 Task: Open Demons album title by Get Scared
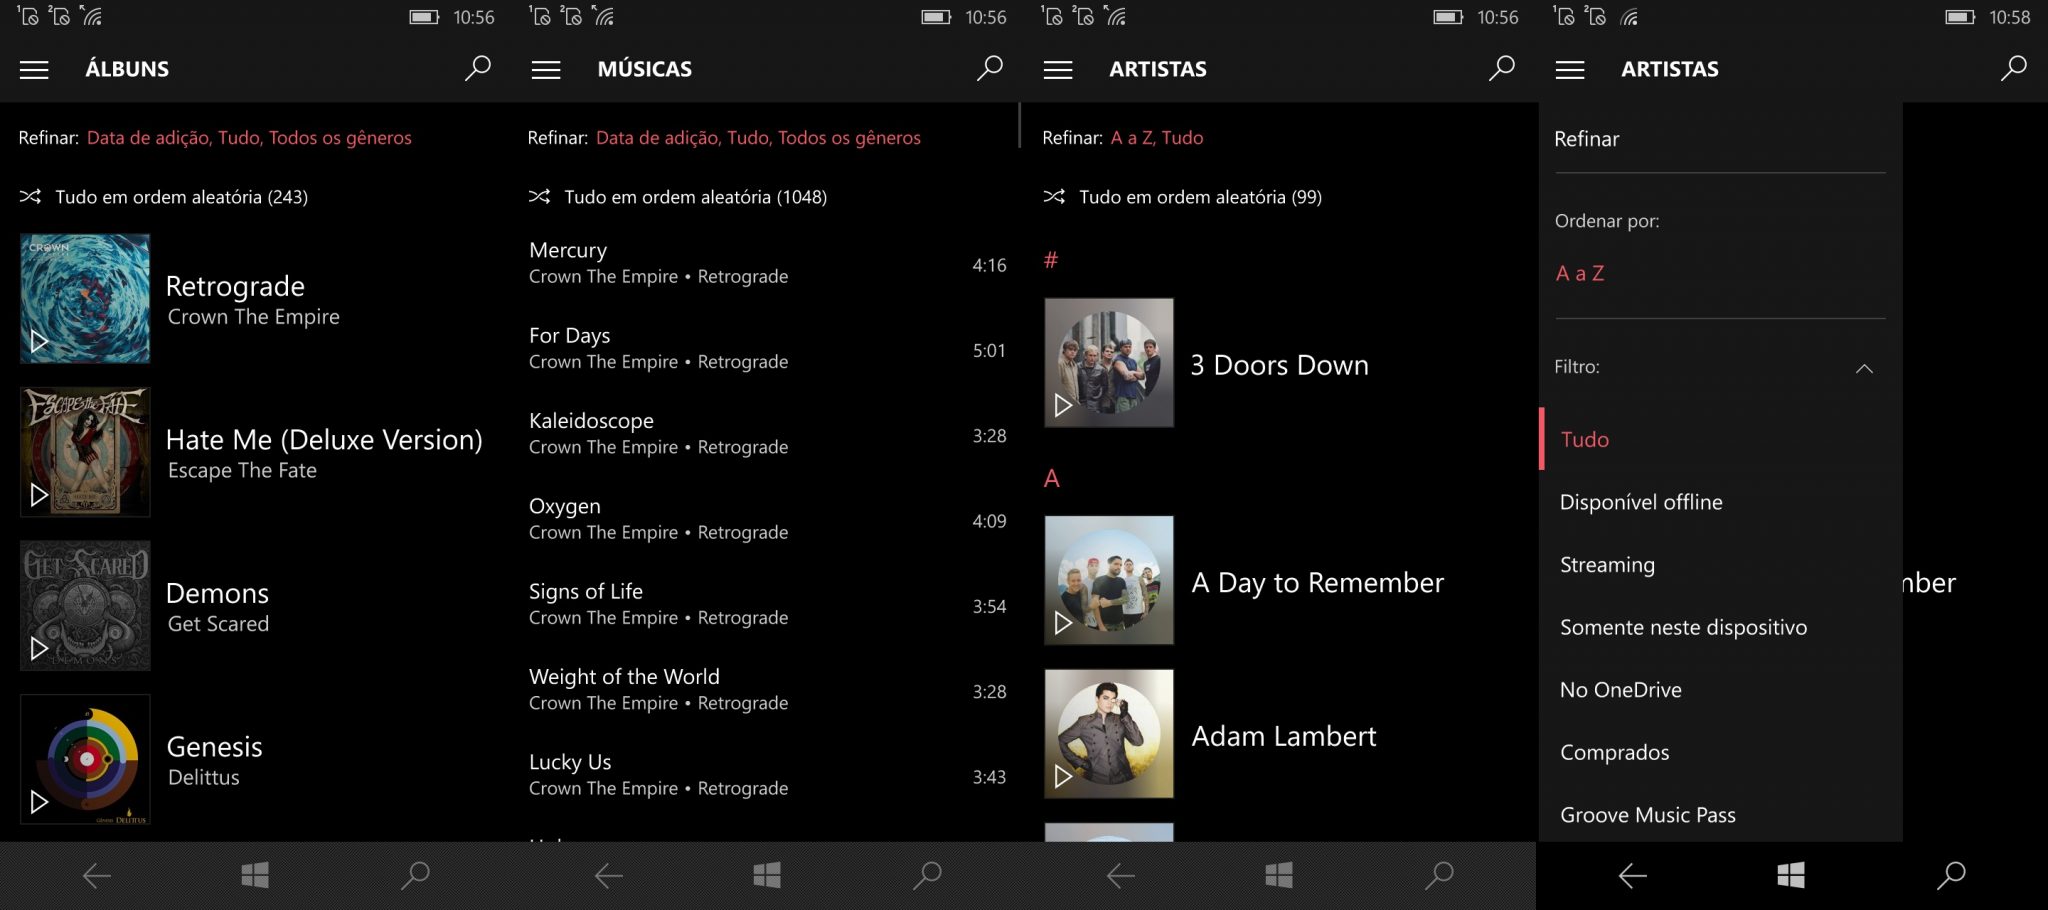217,593
